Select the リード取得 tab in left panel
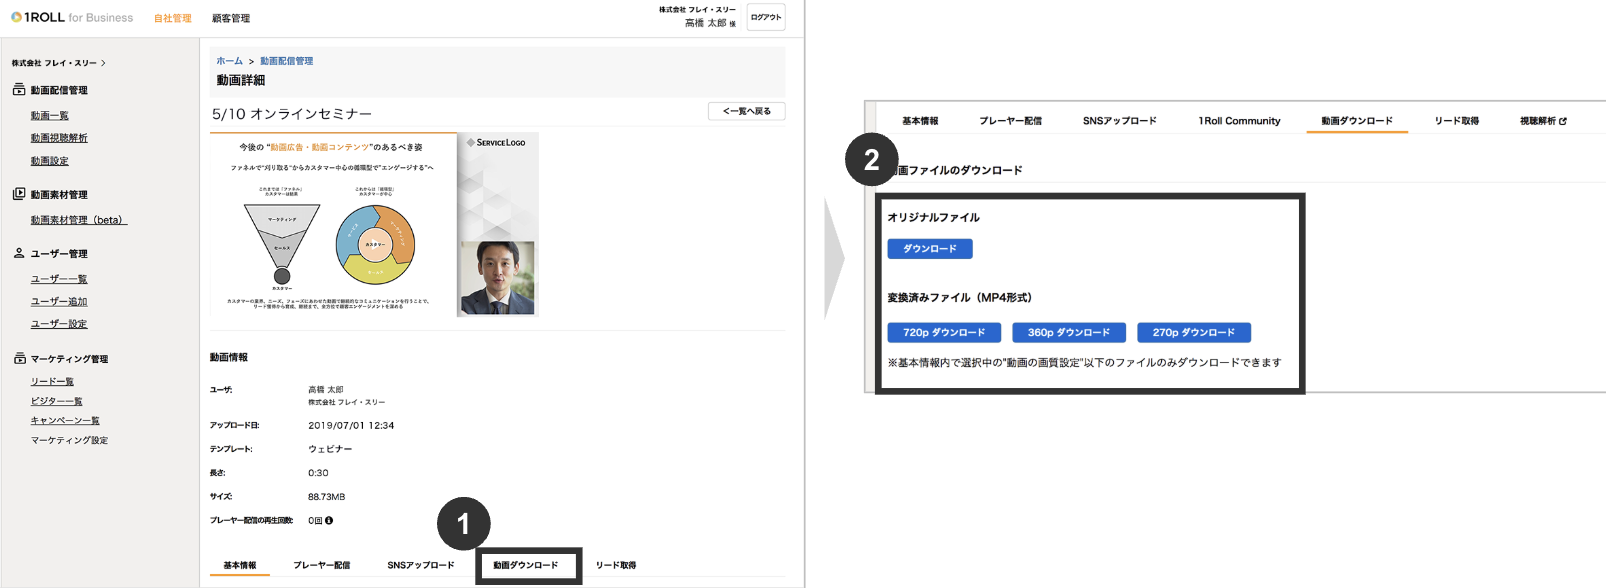 616,565
